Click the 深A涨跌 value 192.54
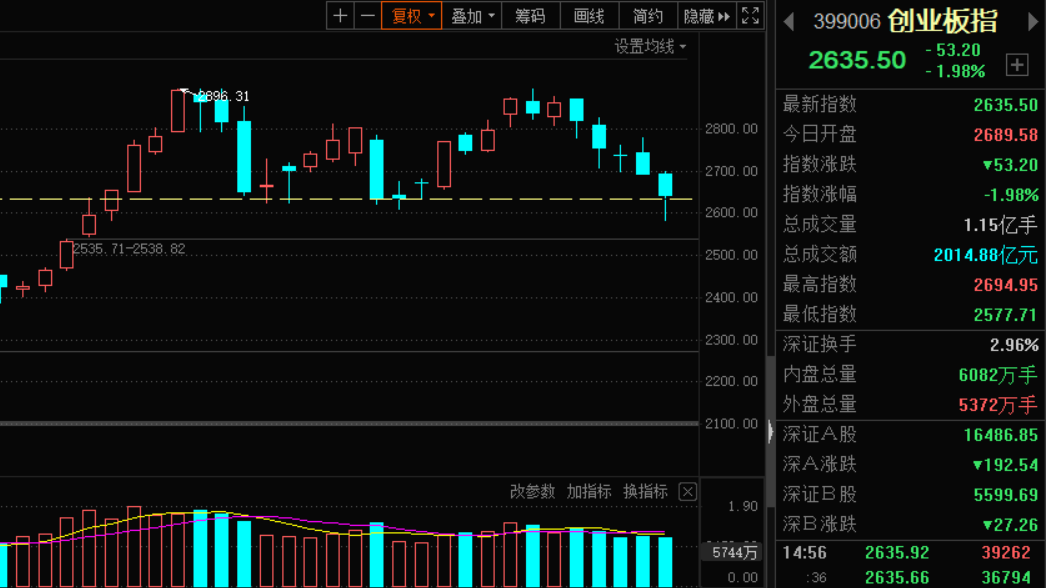This screenshot has width=1046, height=588. click(1005, 465)
